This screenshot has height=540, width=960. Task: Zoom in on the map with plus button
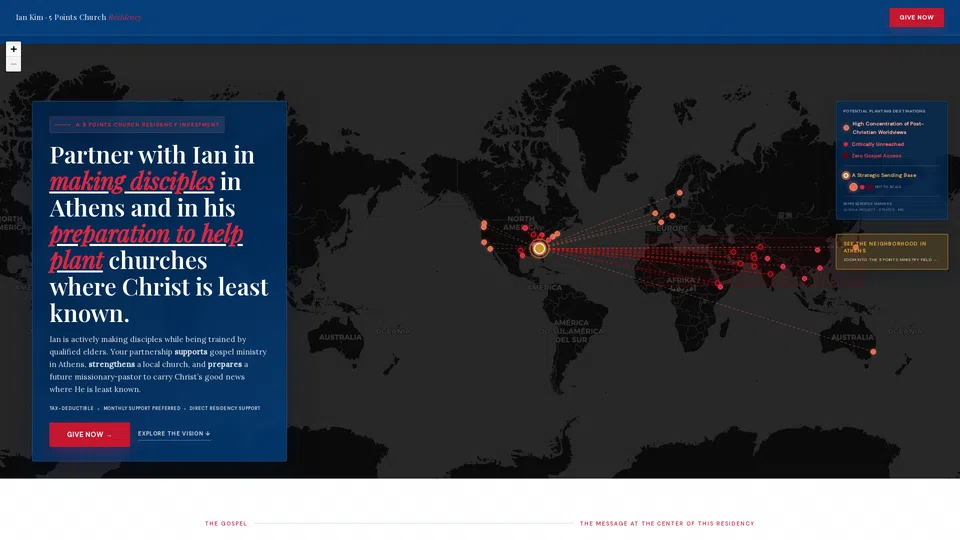click(13, 49)
